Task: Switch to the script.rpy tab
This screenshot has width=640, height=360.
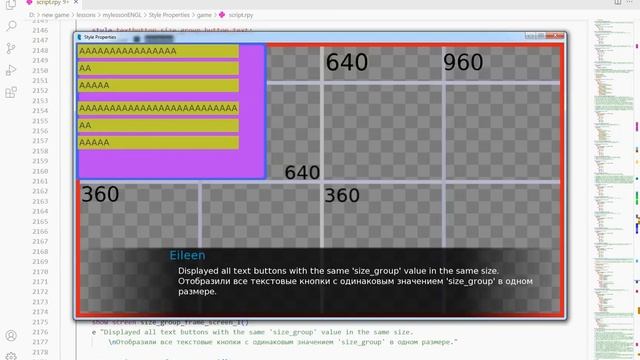Action: tap(52, 2)
